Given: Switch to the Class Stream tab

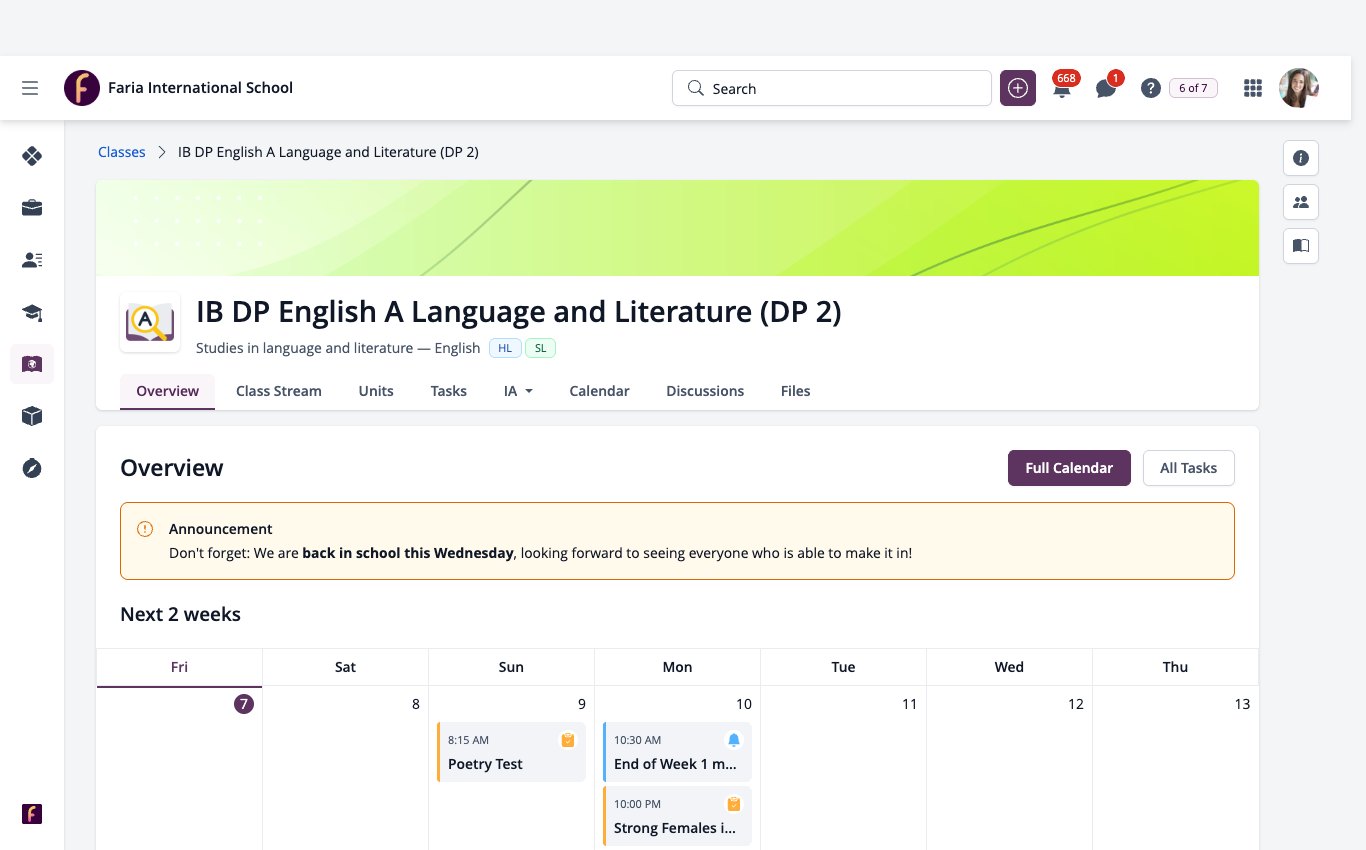Looking at the screenshot, I should click(x=279, y=391).
